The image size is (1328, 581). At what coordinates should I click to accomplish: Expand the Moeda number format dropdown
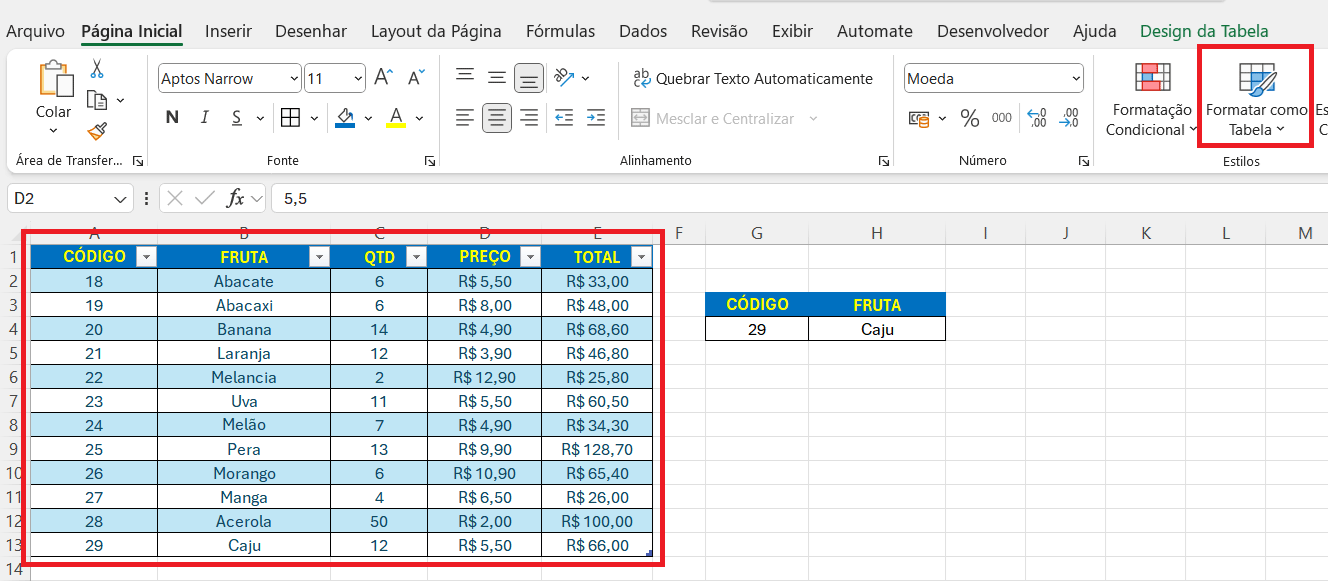click(1075, 78)
